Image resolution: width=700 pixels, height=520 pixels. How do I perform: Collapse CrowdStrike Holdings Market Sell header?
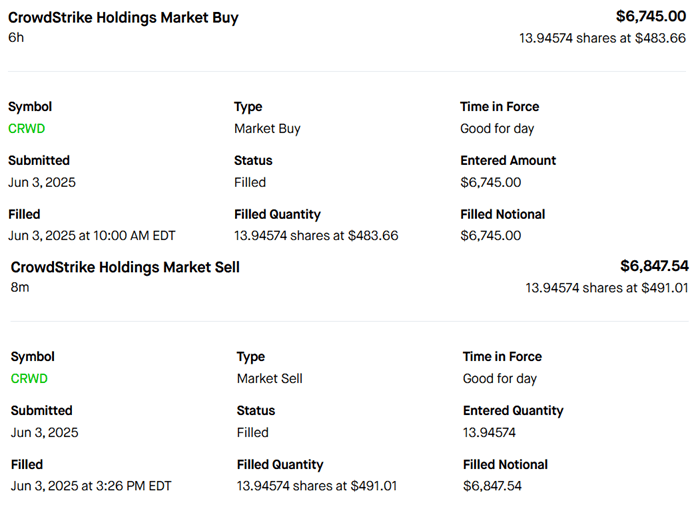pyautogui.click(x=125, y=267)
